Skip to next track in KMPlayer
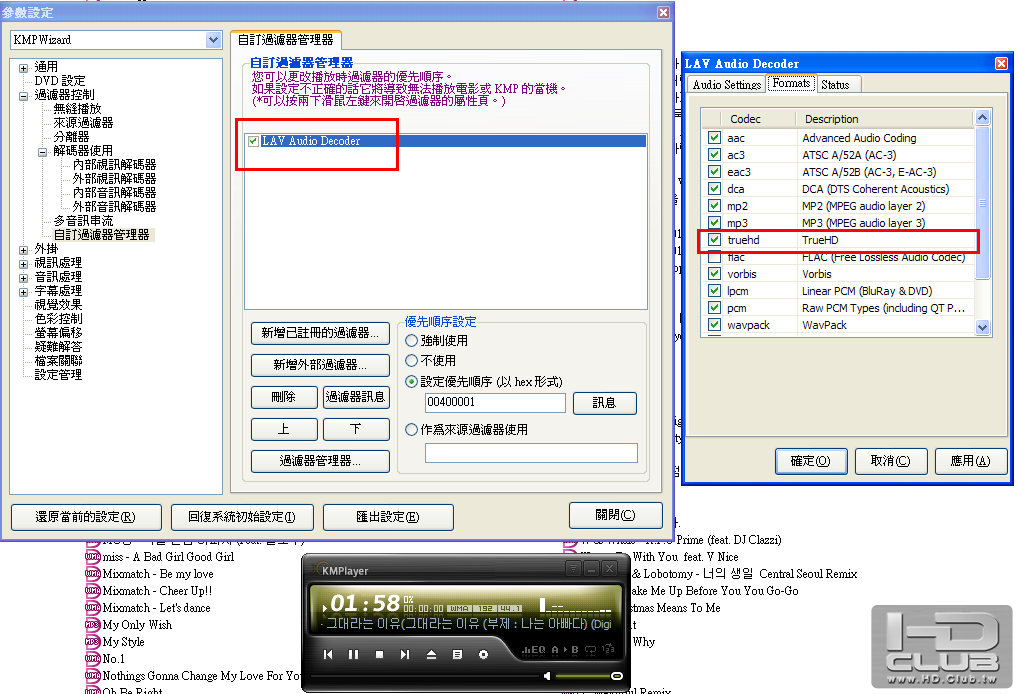This screenshot has width=1018, height=694. pos(405,654)
